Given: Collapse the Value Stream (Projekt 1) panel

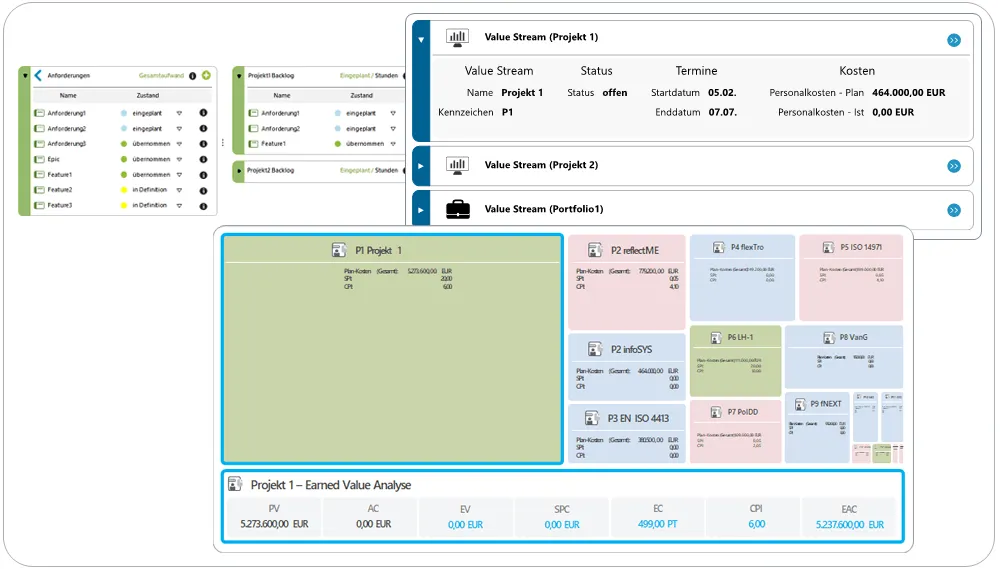Looking at the screenshot, I should (421, 40).
